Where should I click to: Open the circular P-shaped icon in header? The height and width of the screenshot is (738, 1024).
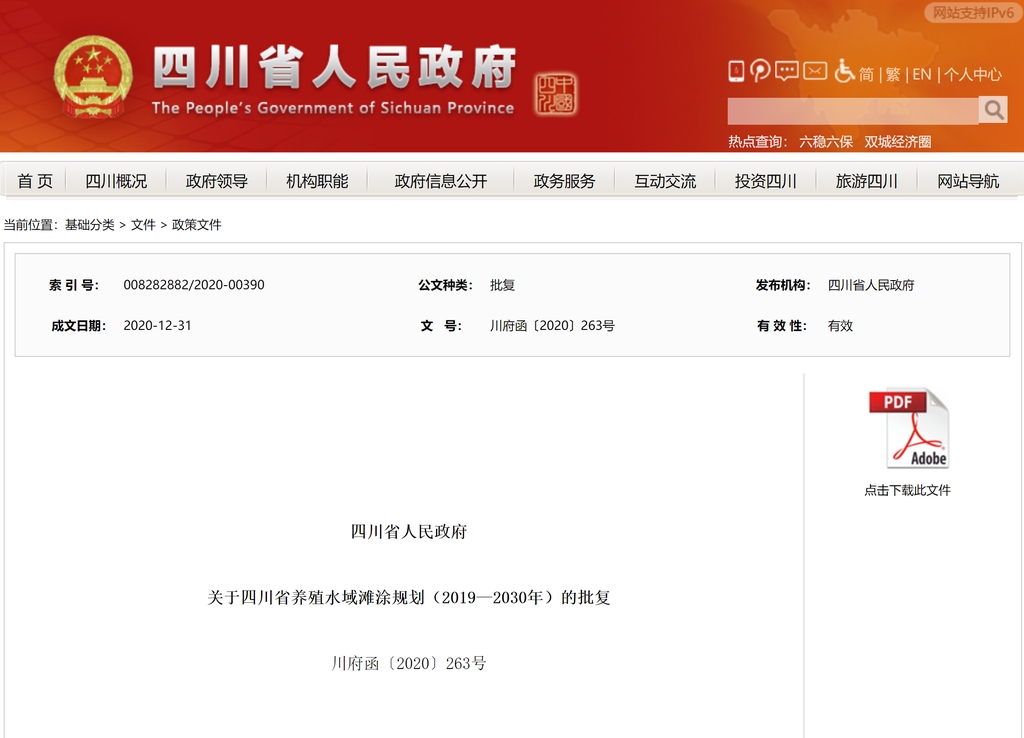pyautogui.click(x=761, y=71)
